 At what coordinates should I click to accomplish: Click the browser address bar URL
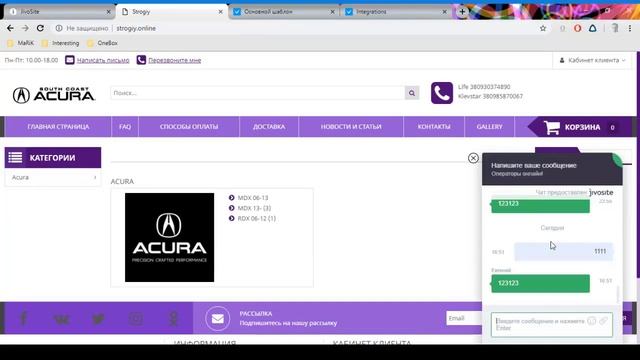(x=136, y=28)
